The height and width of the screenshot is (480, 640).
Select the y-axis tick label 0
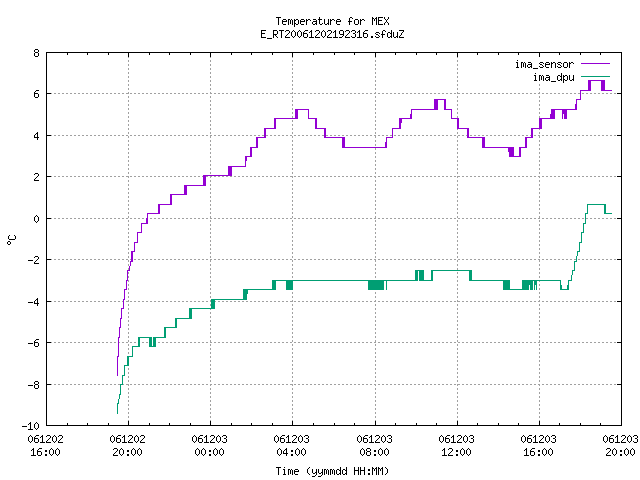pos(37,219)
